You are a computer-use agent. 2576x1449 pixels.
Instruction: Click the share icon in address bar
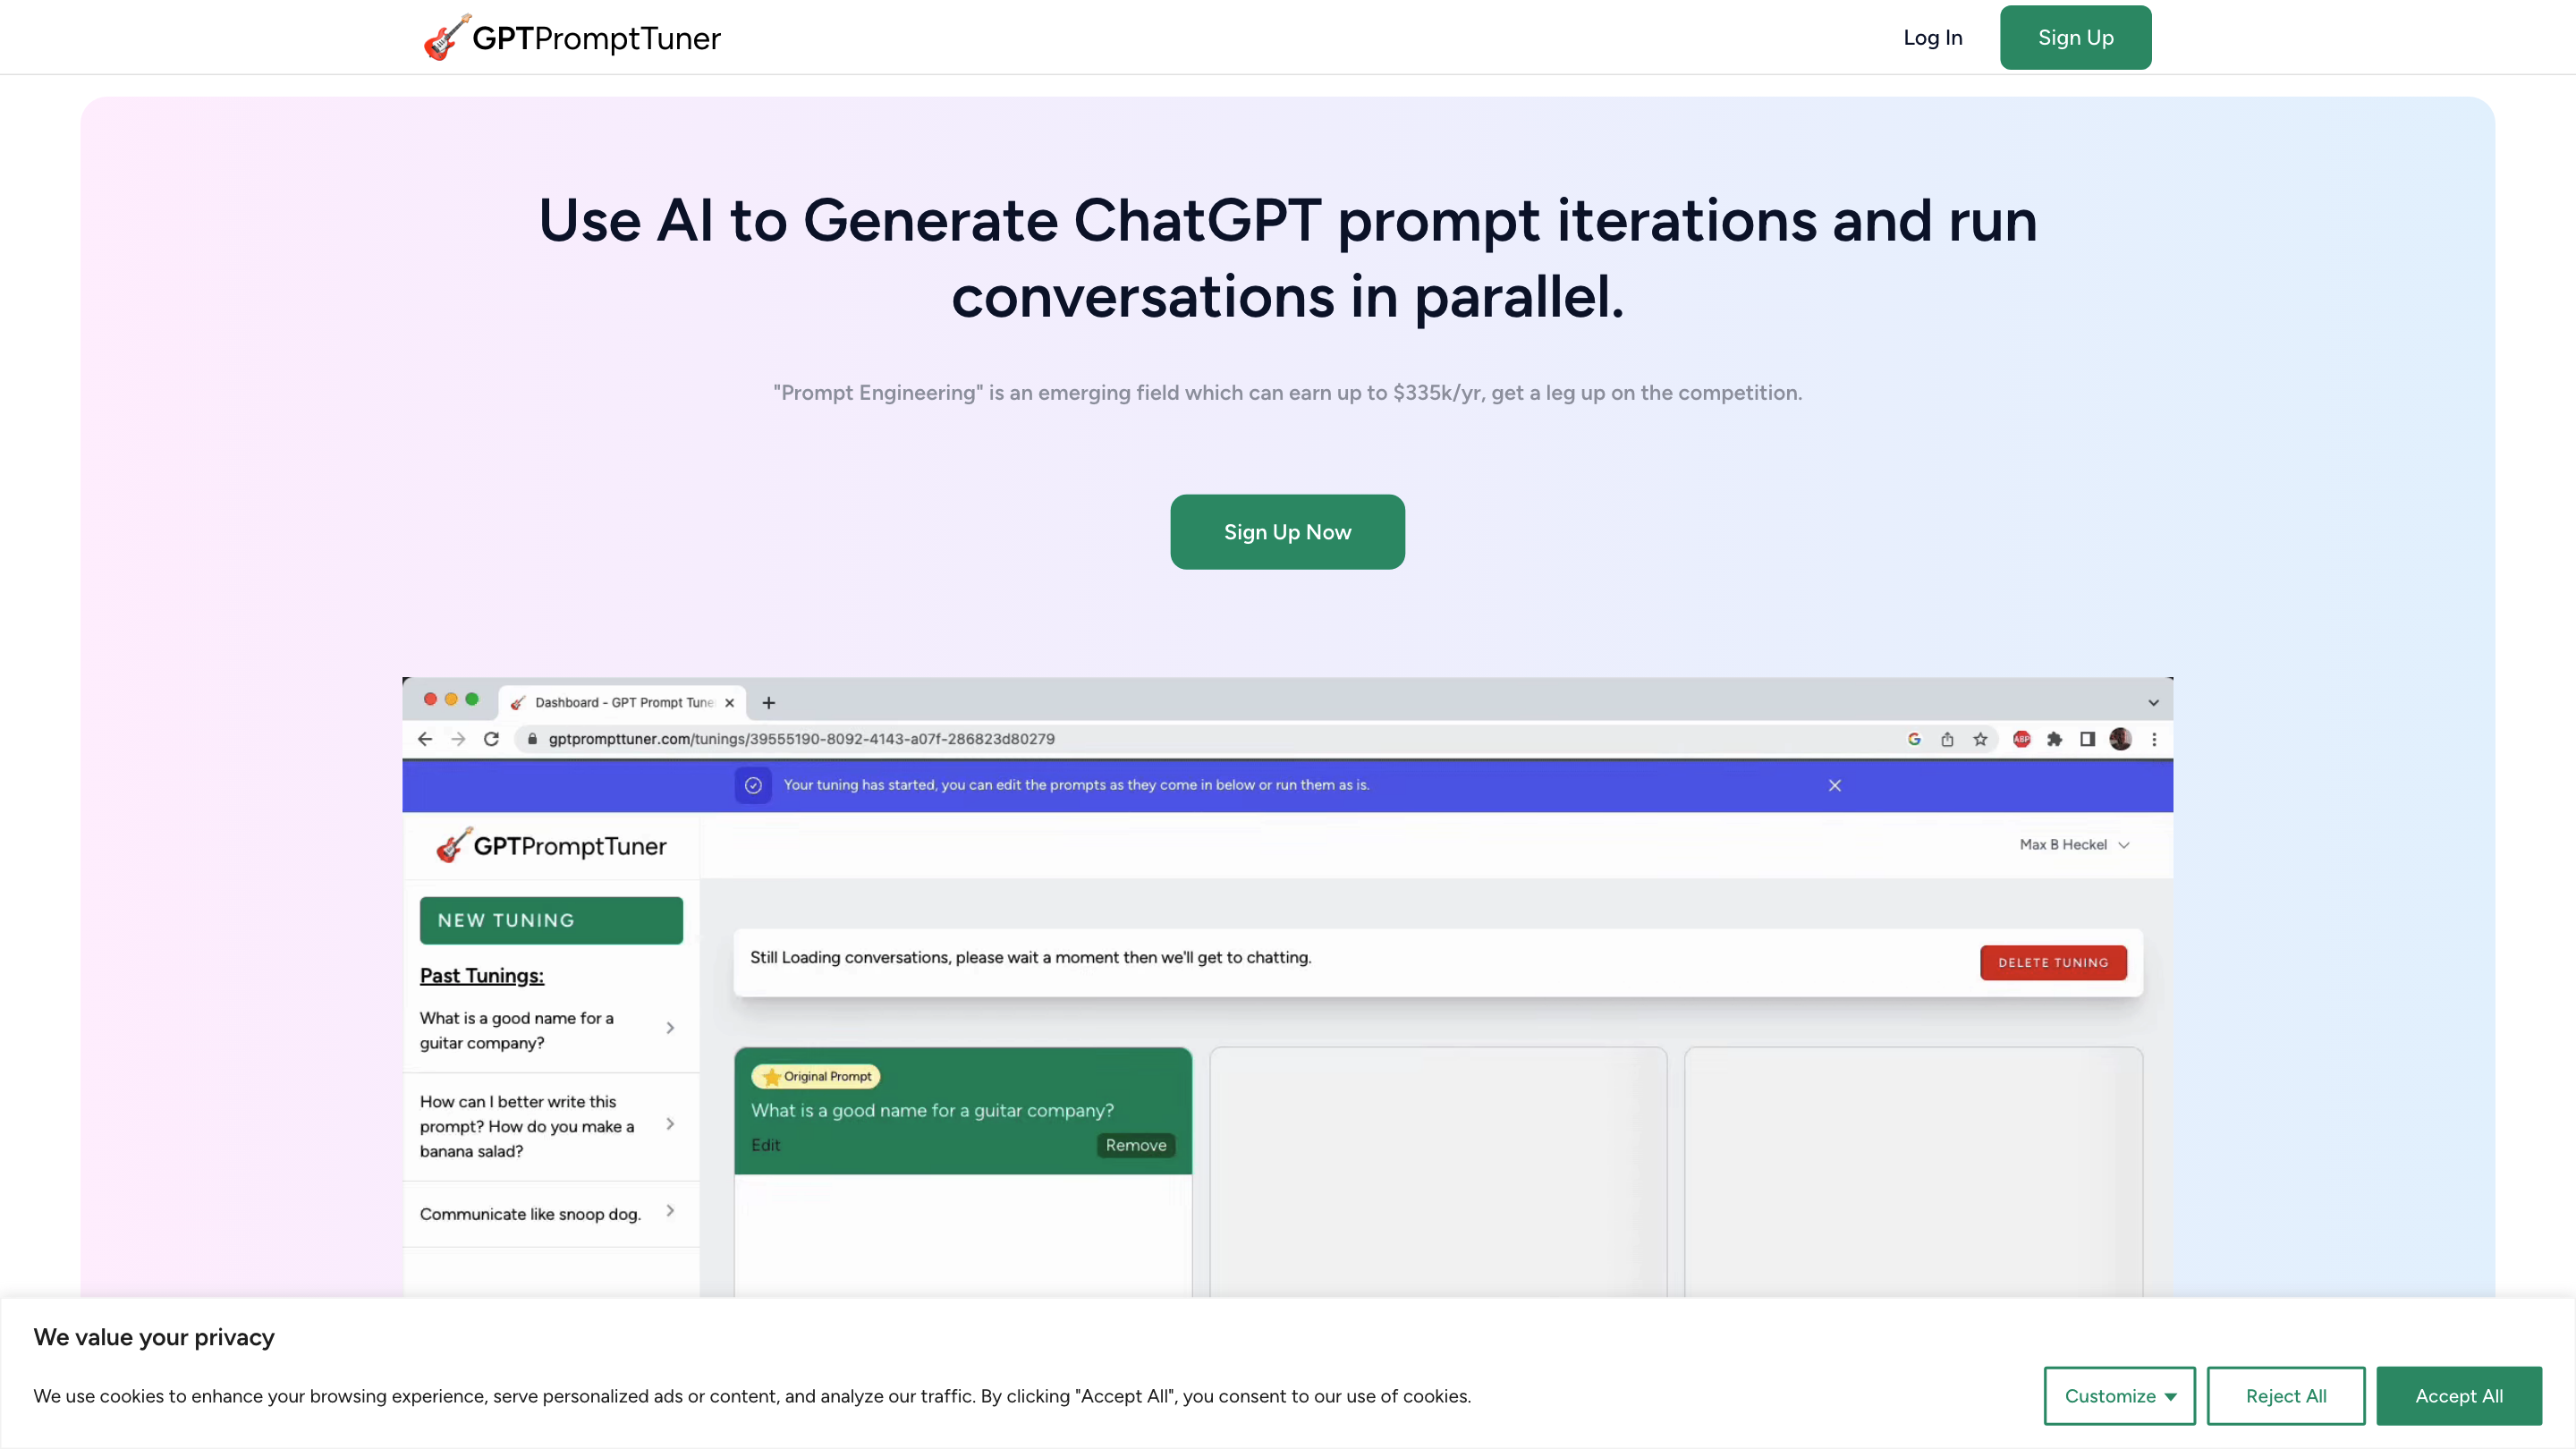click(1947, 739)
